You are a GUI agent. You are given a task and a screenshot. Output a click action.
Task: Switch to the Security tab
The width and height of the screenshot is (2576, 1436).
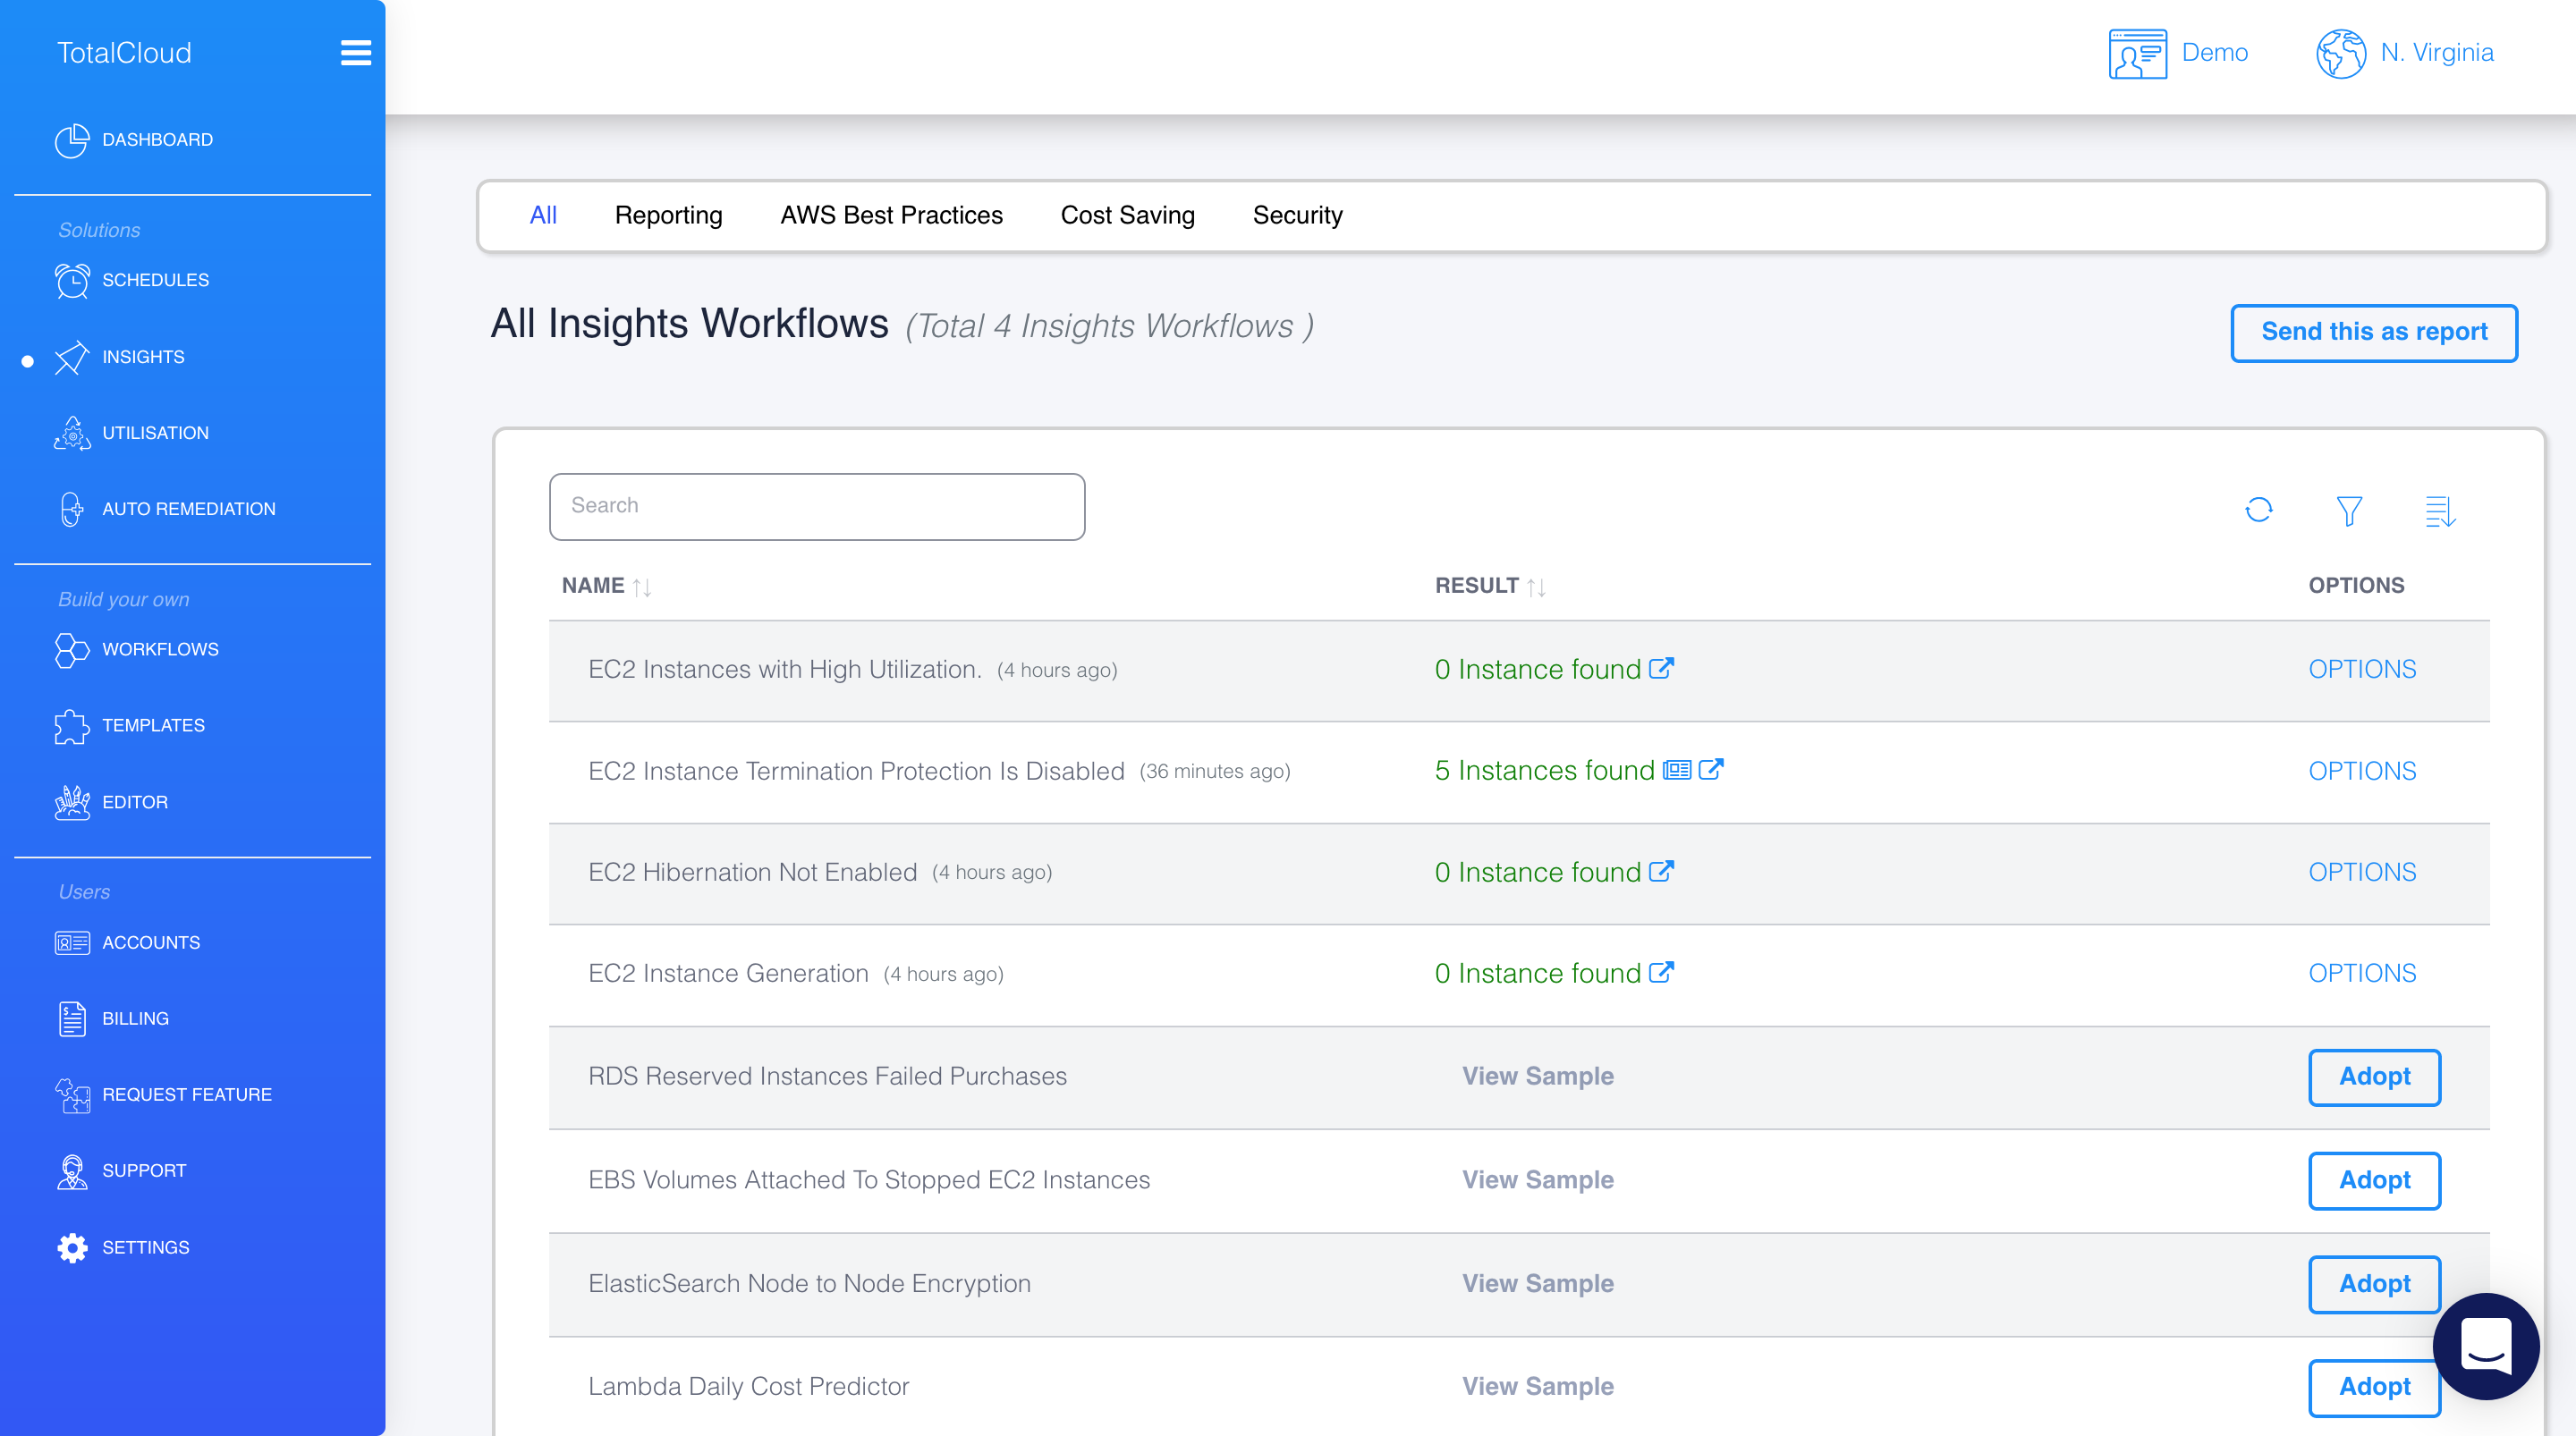(x=1297, y=215)
